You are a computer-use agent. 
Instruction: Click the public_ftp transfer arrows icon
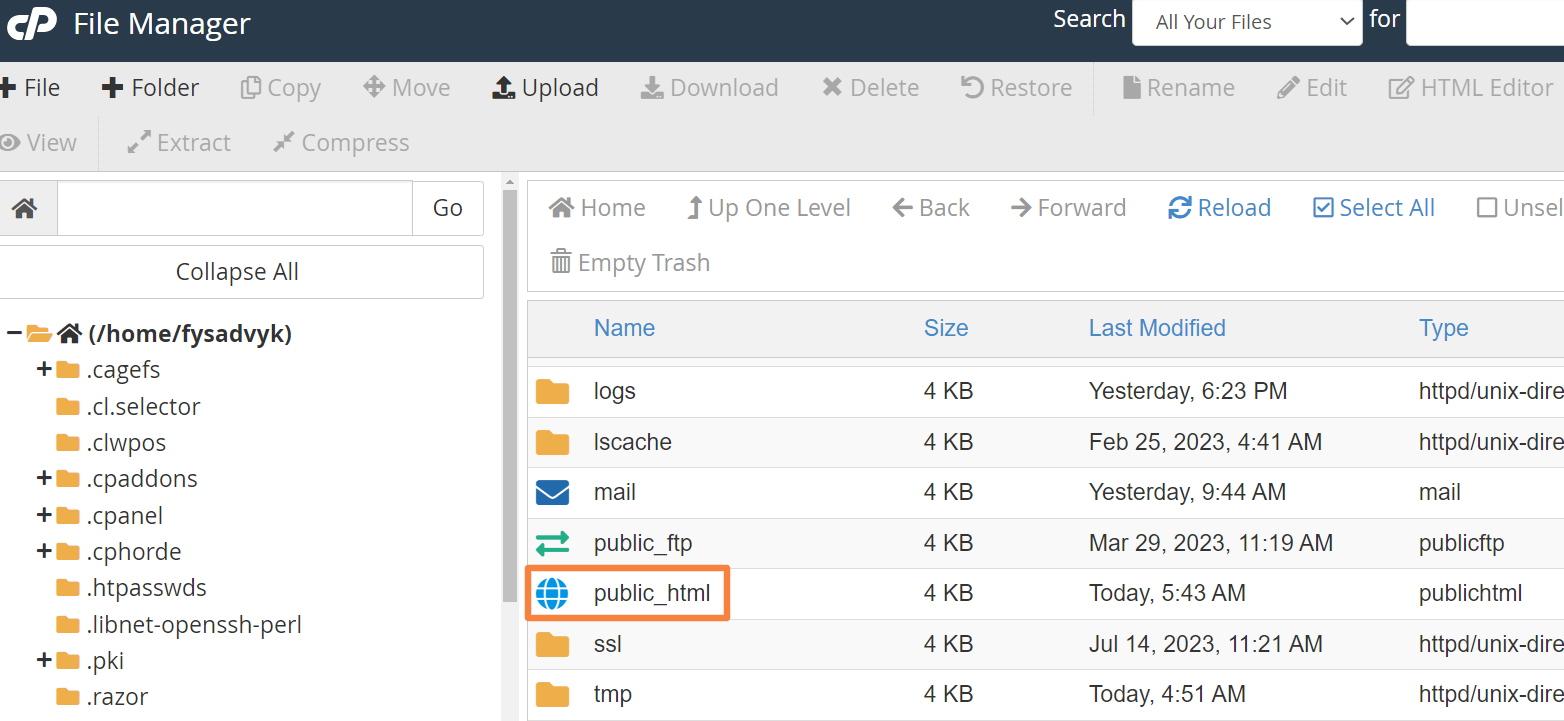coord(552,543)
